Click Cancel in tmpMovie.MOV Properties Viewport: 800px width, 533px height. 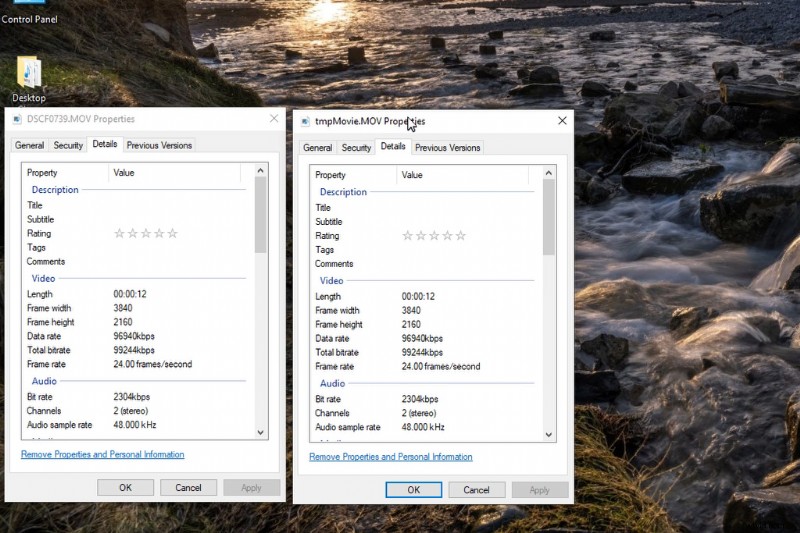point(477,490)
